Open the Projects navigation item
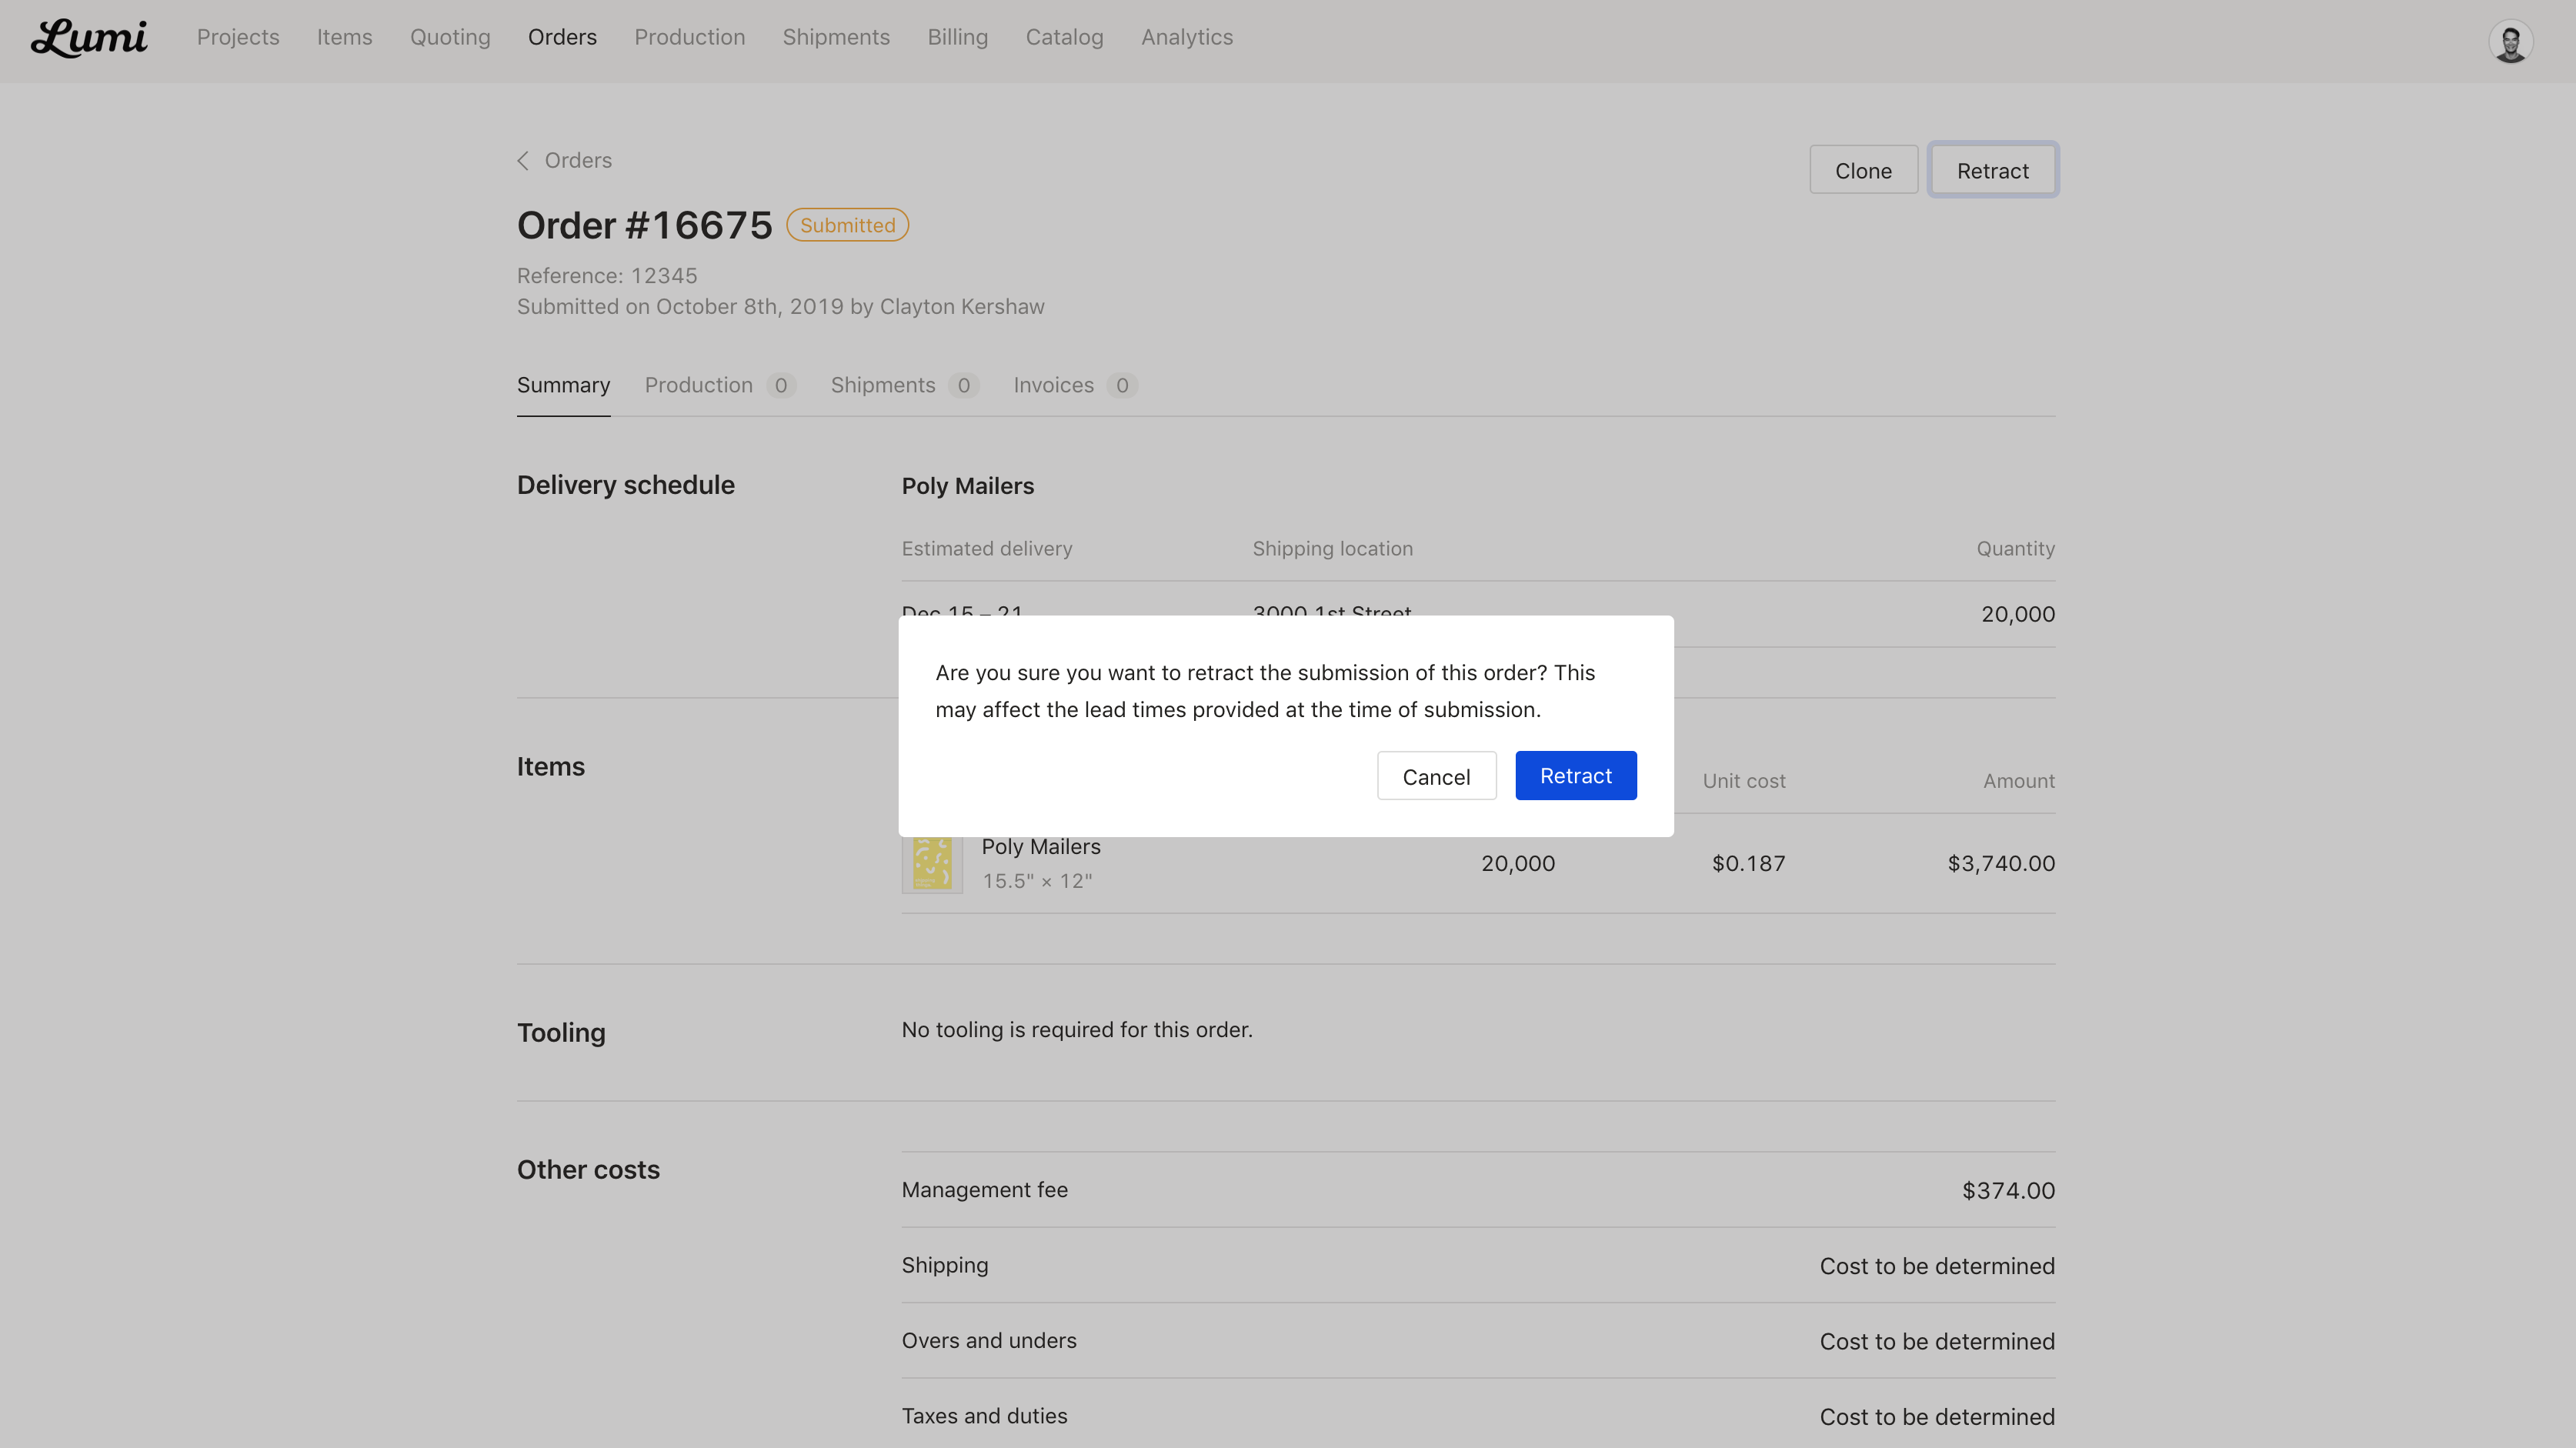Screen dimensions: 2576x1448 (x=238, y=37)
